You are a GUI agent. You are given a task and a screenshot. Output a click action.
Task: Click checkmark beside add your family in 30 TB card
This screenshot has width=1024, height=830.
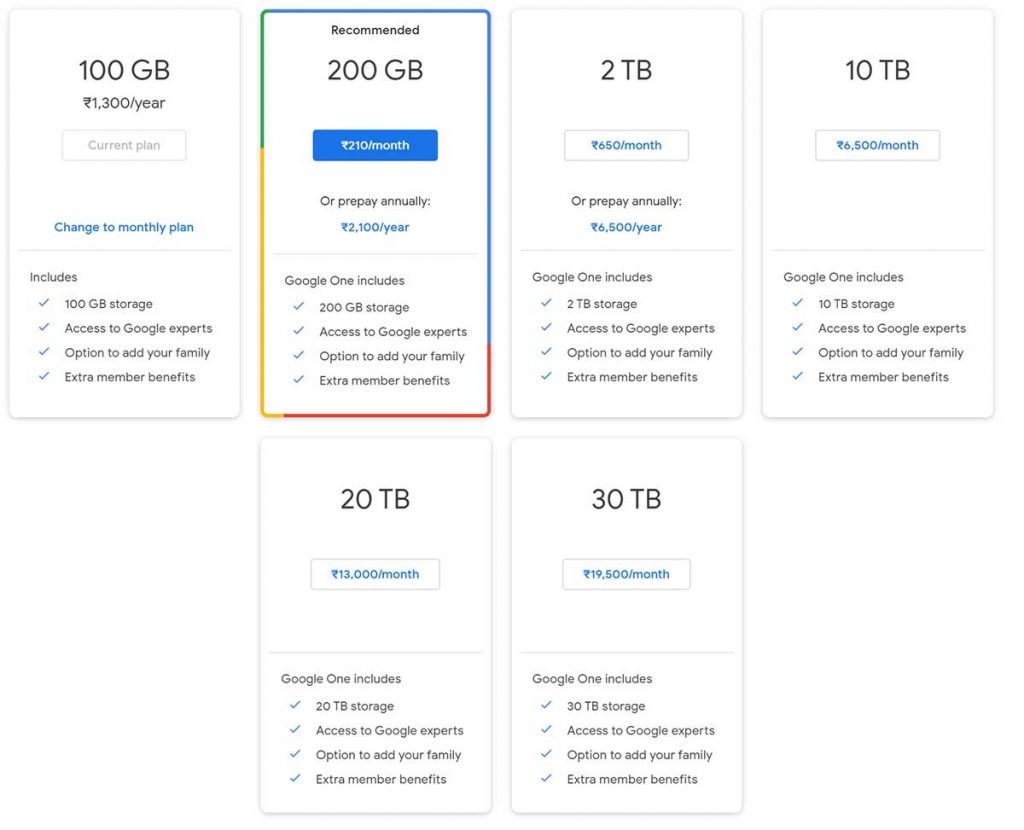point(546,754)
